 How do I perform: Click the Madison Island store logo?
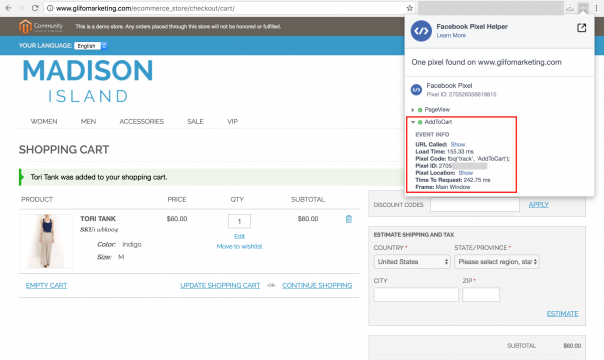point(88,81)
